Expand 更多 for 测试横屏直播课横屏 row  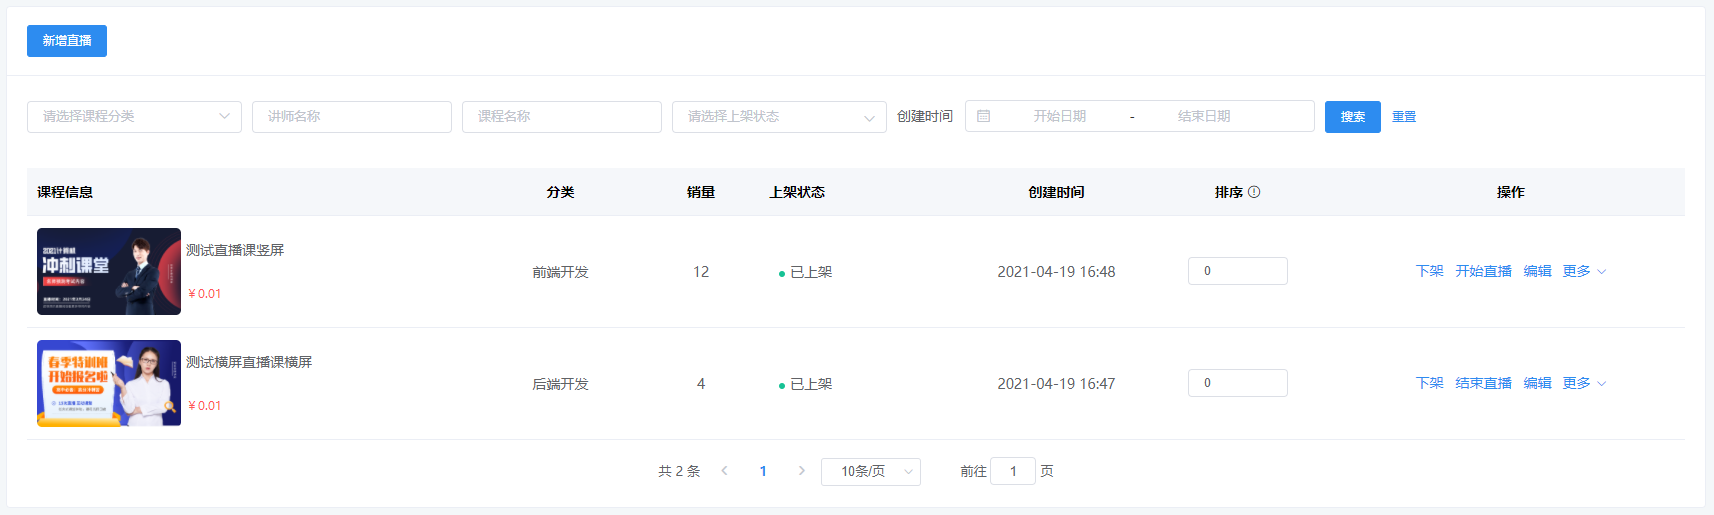[1584, 383]
